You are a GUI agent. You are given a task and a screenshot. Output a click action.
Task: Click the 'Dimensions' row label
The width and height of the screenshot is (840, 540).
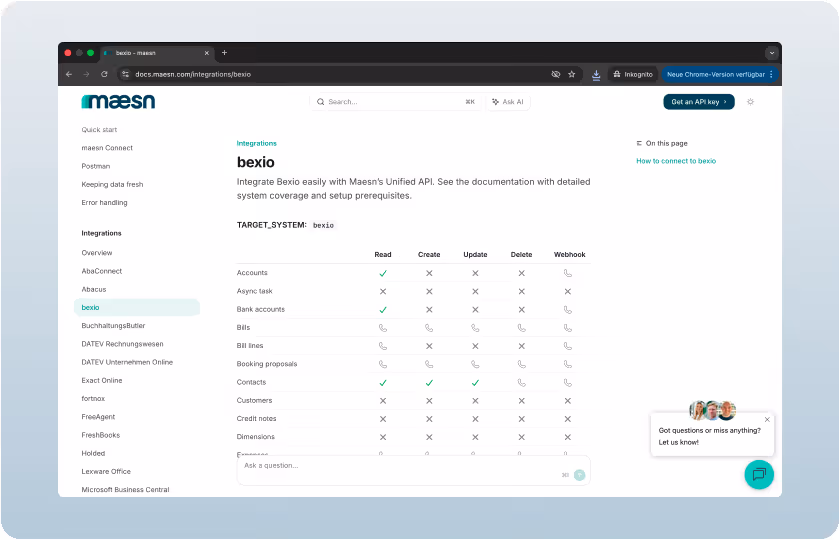(256, 437)
